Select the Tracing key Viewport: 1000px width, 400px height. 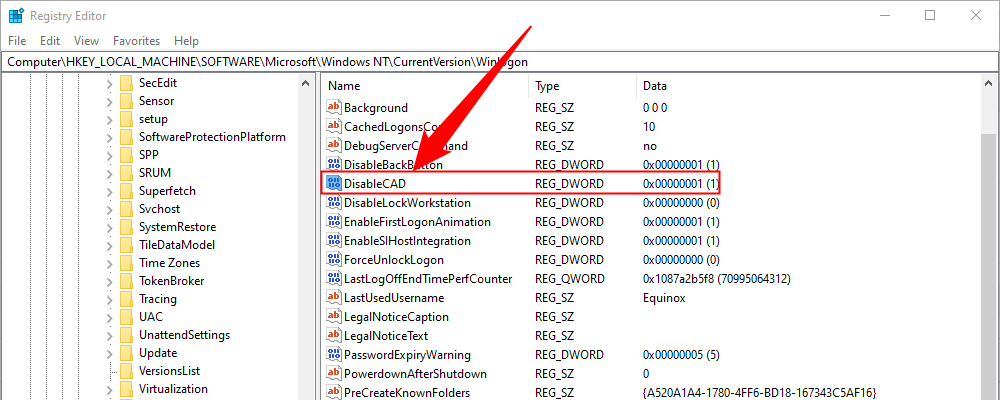click(158, 299)
